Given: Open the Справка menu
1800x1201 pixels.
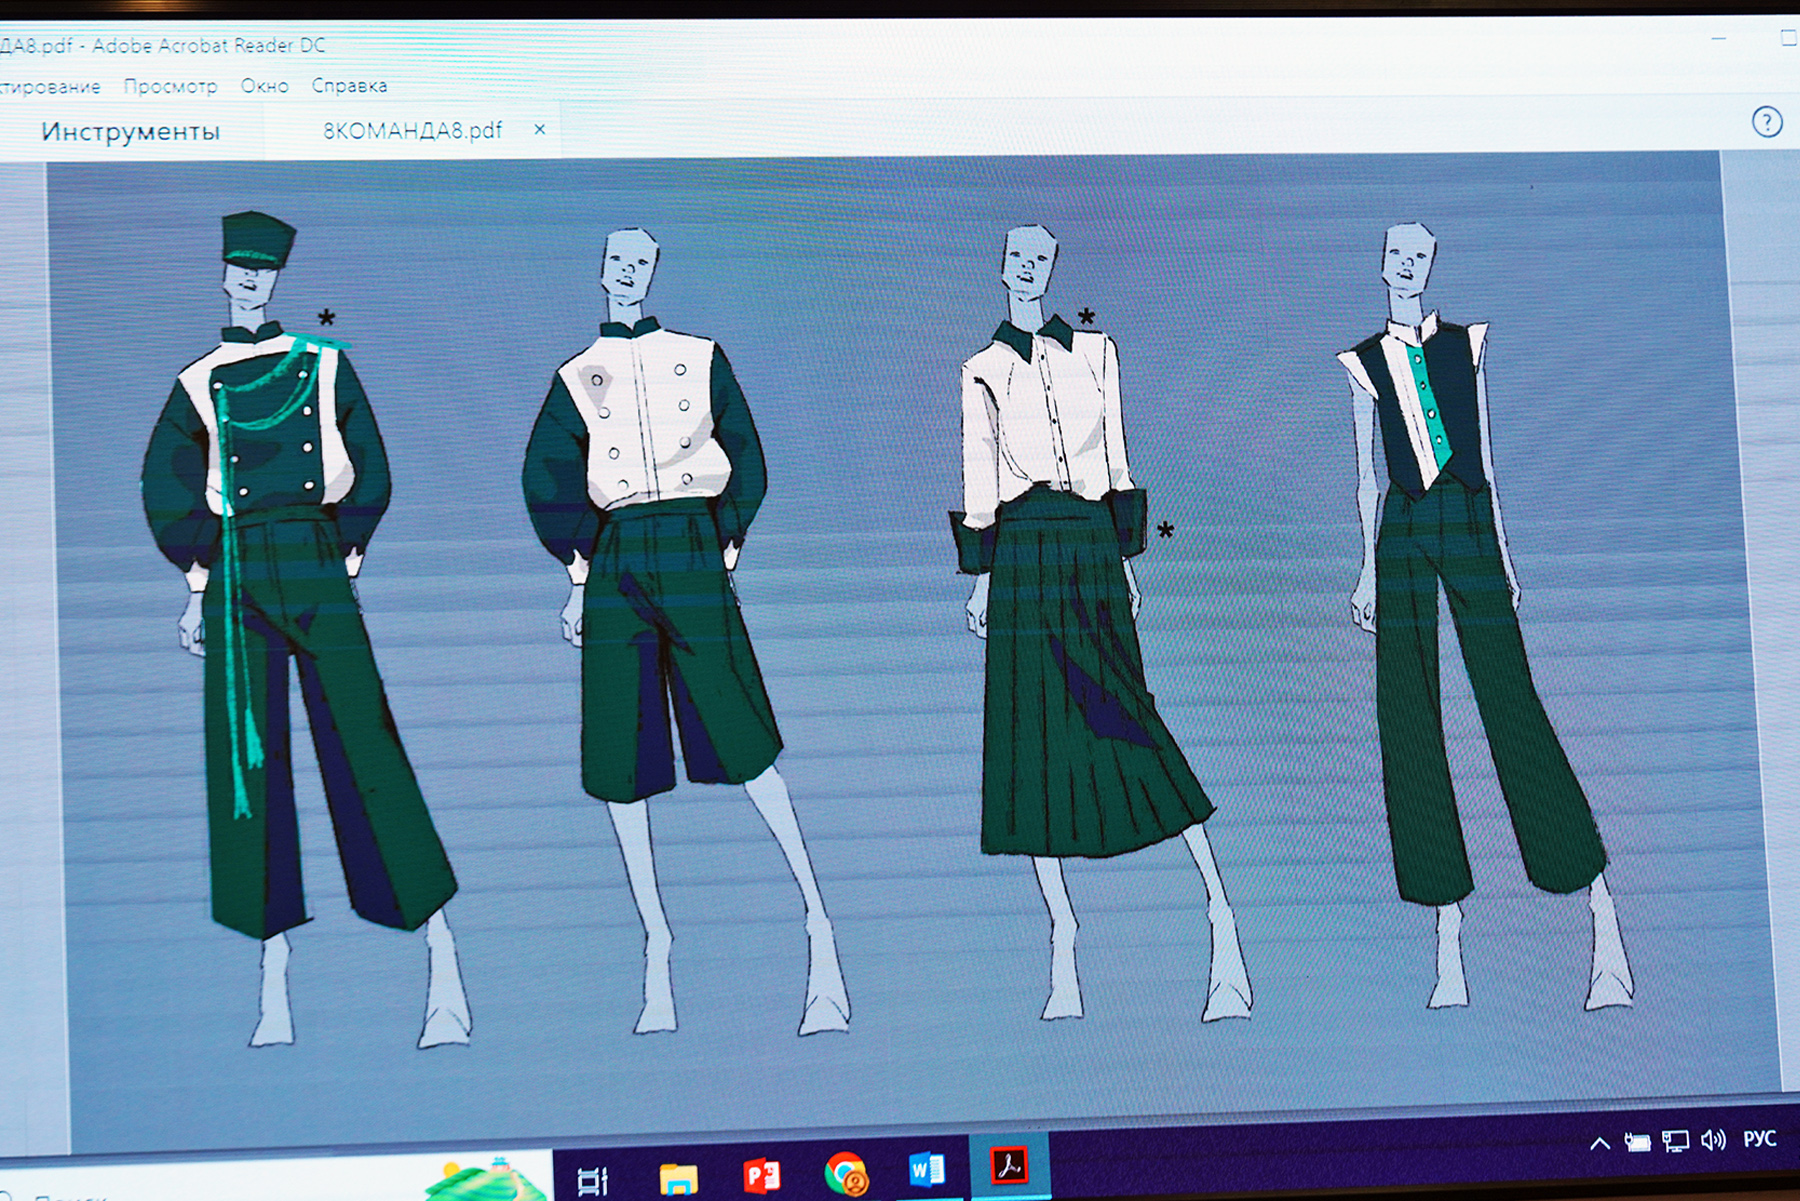Looking at the screenshot, I should 349,86.
